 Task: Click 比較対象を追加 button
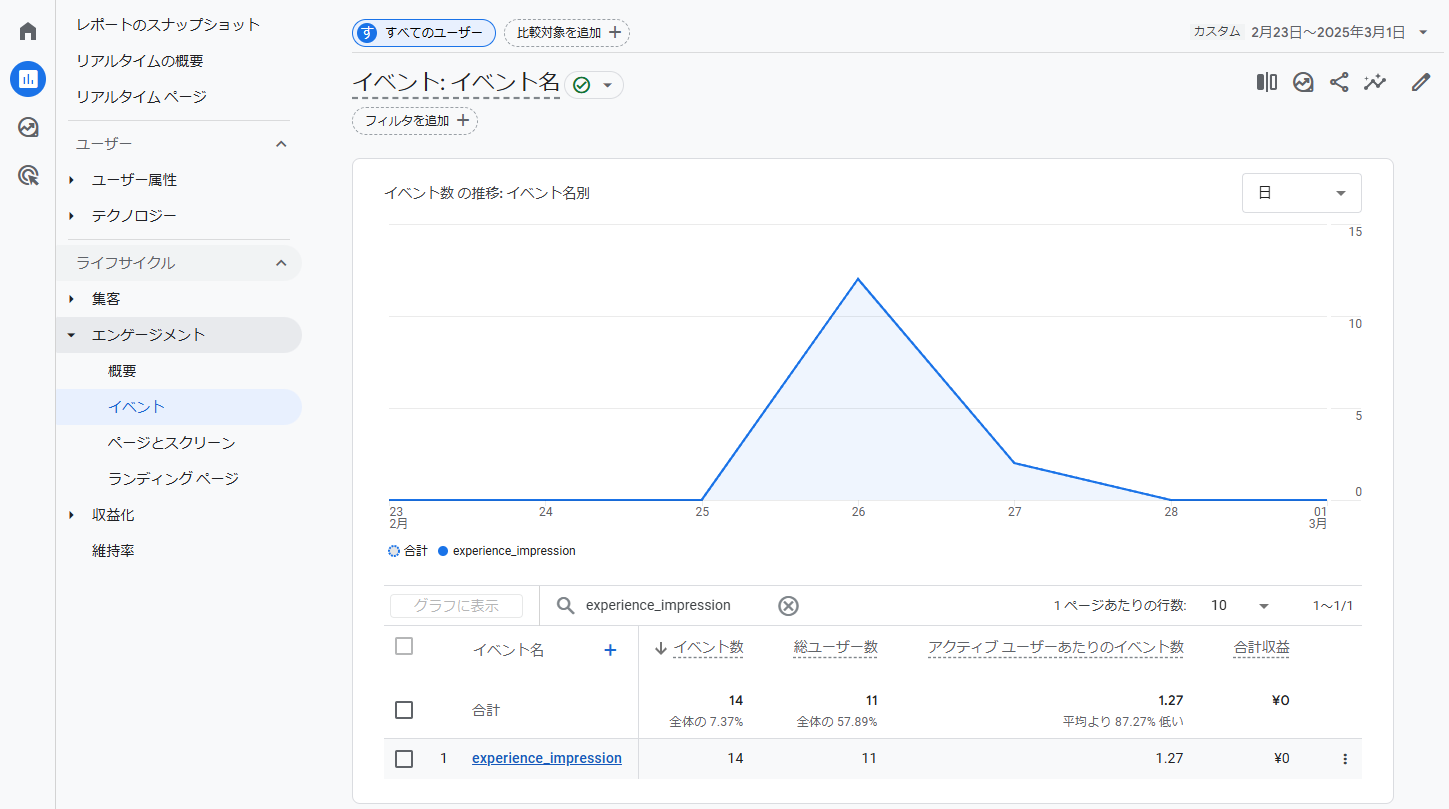tap(567, 33)
